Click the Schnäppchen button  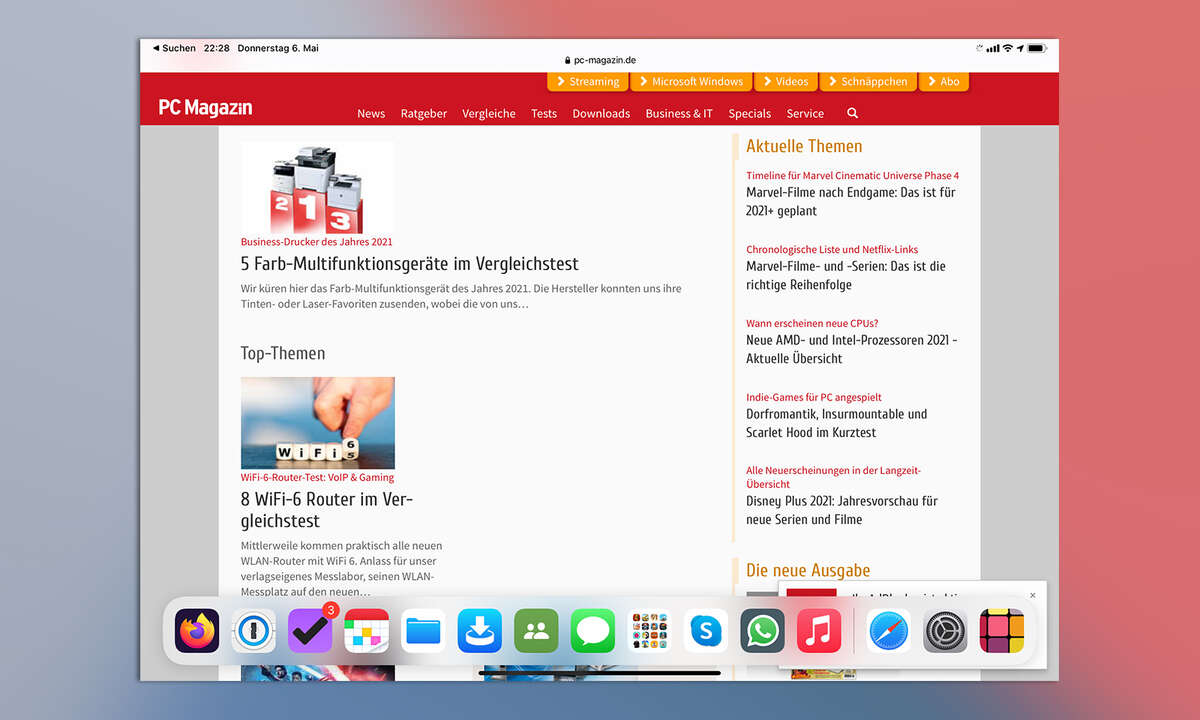pyautogui.click(x=867, y=81)
